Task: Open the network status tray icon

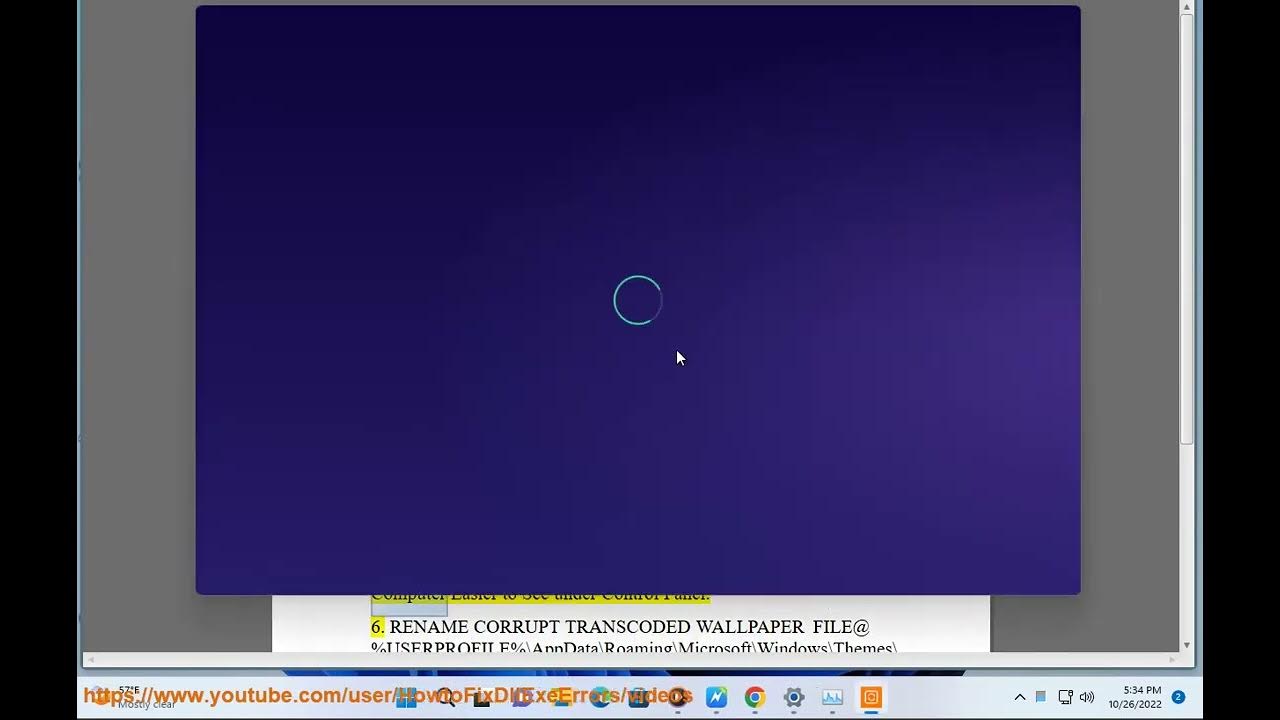Action: [1065, 697]
